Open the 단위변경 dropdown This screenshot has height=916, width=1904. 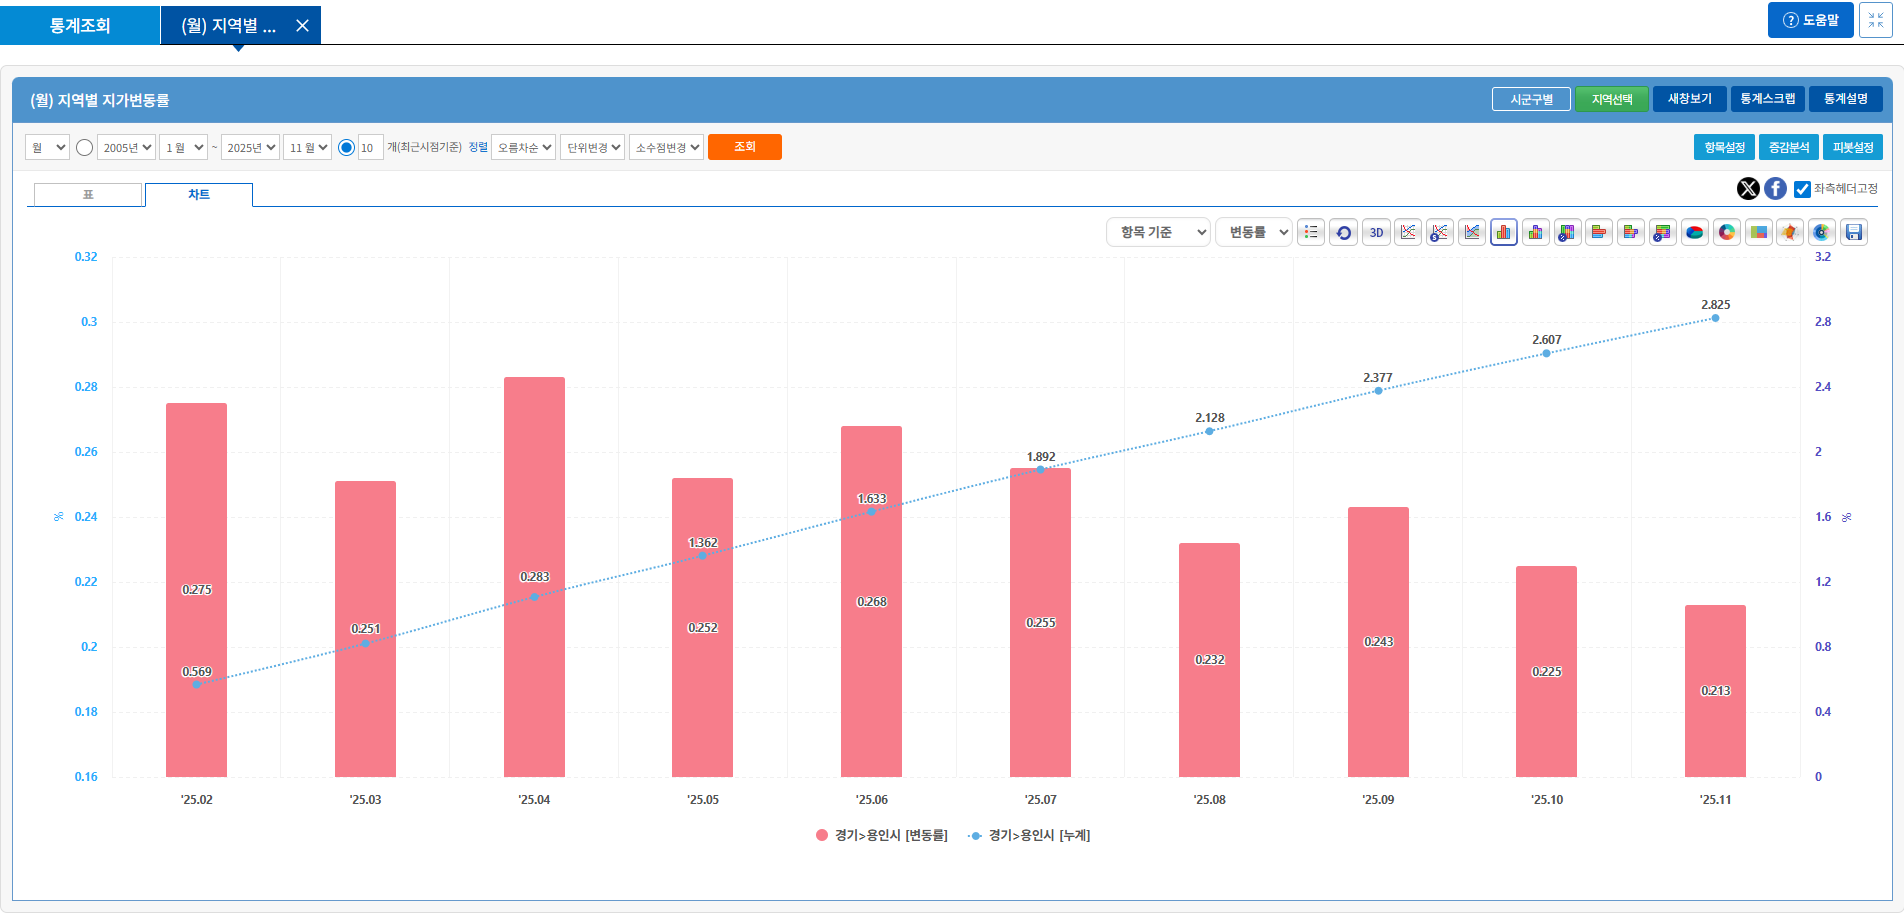pos(592,147)
